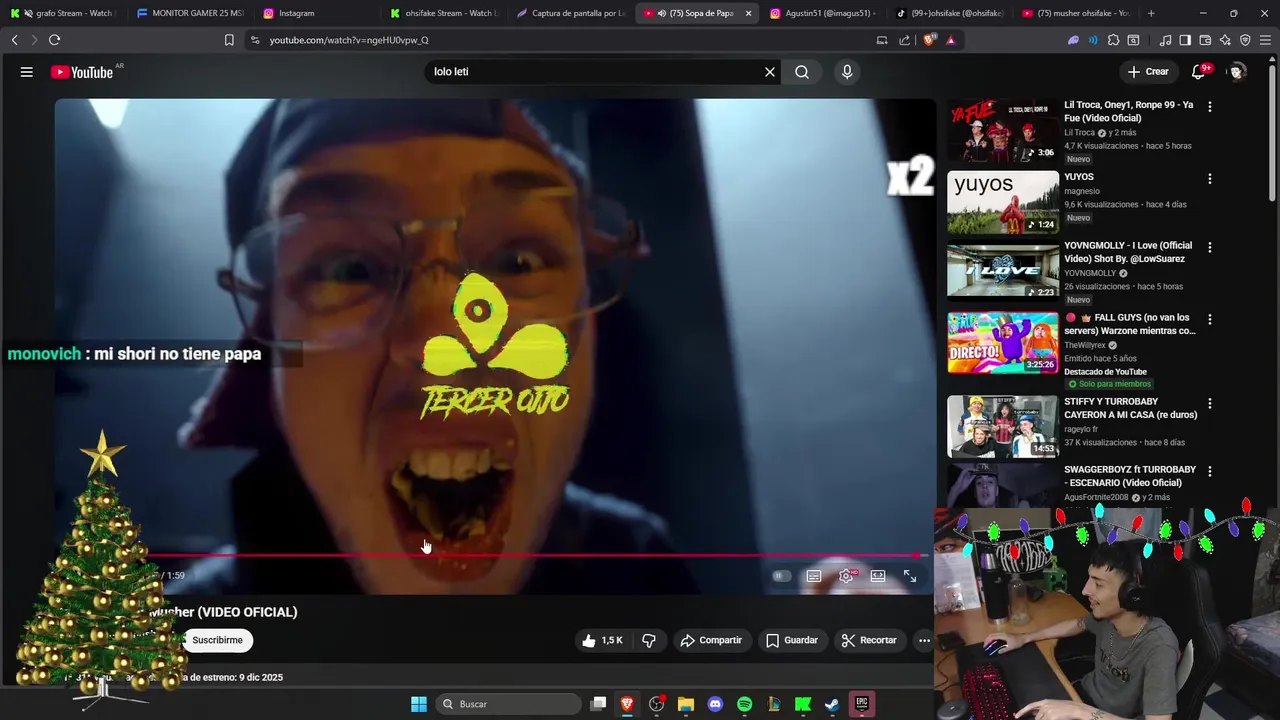The width and height of the screenshot is (1280, 720).
Task: Reload the current page
Action: 54,40
